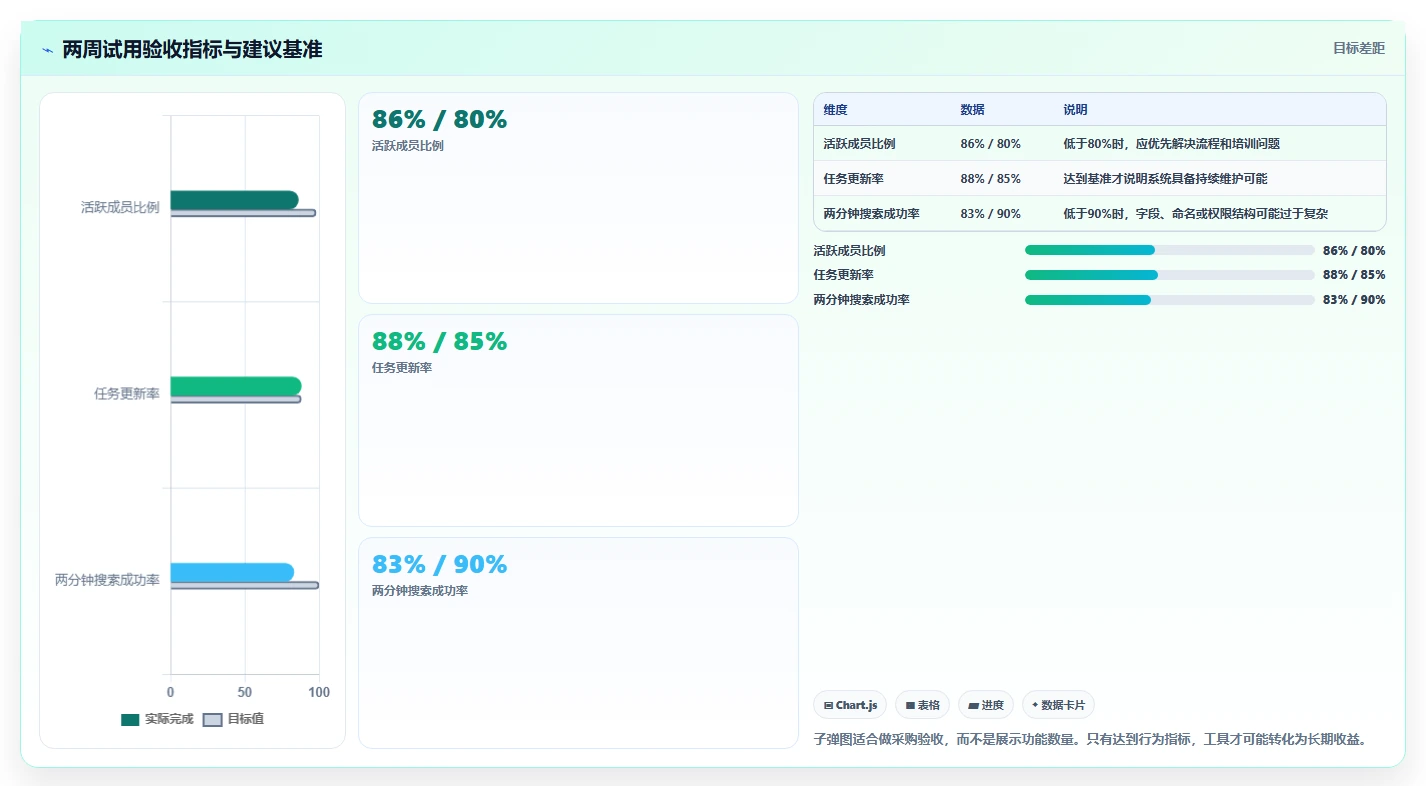Click the 表格 tag chip
This screenshot has height=786, width=1426.
[x=922, y=705]
